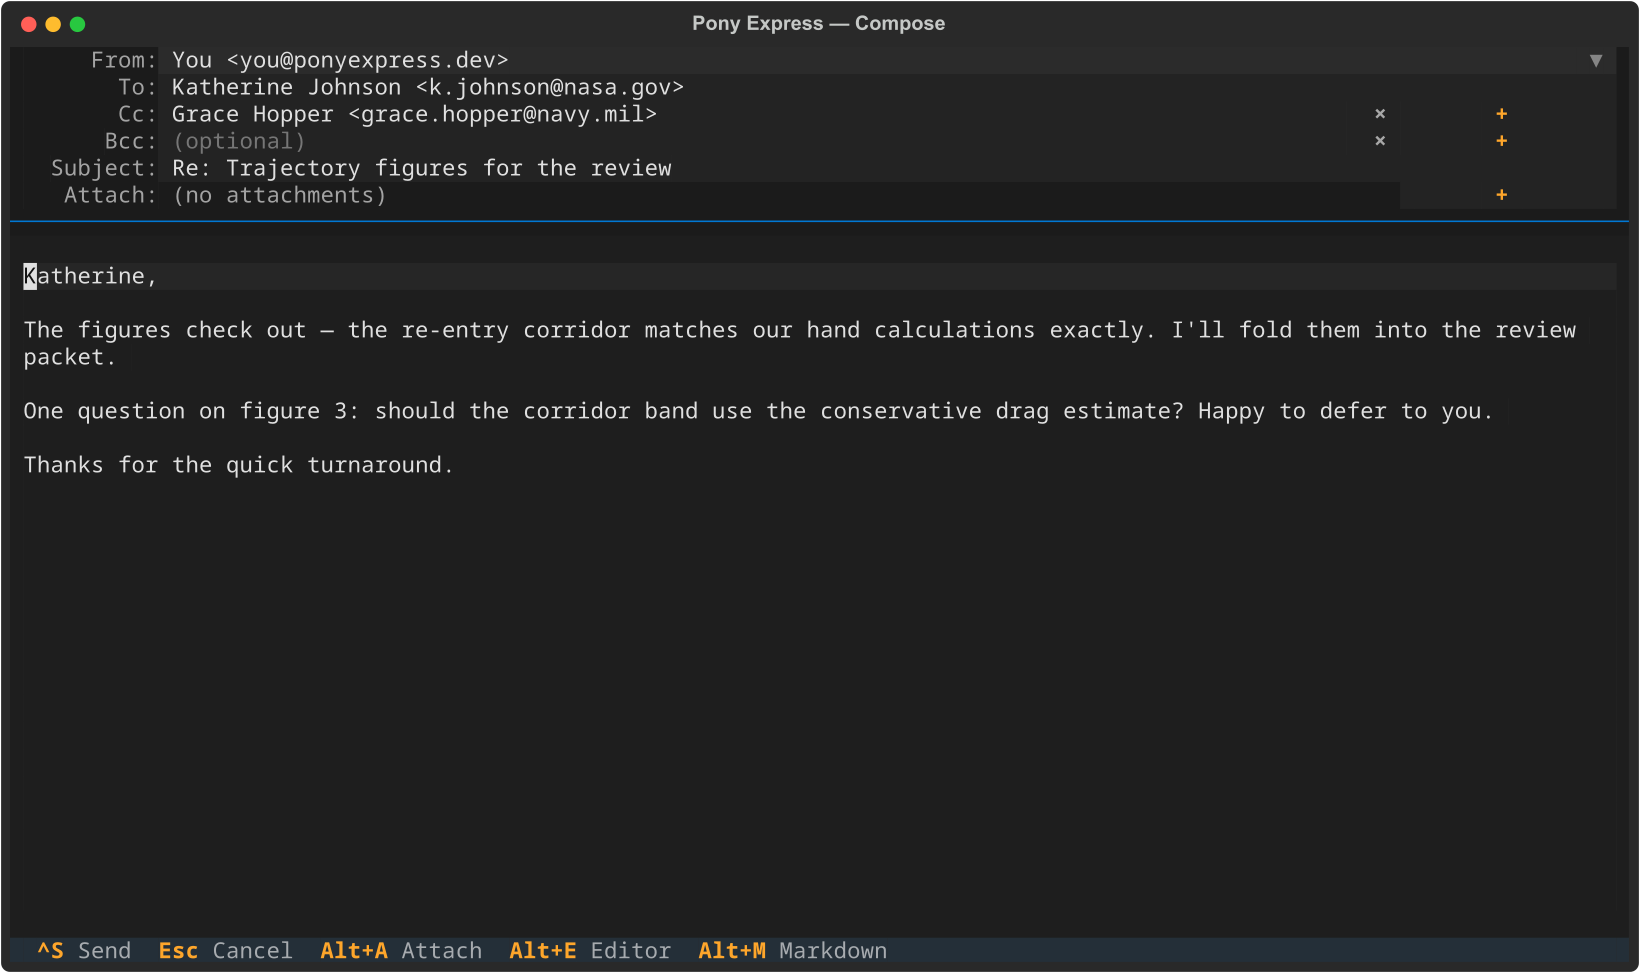The image size is (1640, 973).
Task: Choose Alt+A Attach in the bottom bar
Action: point(401,951)
